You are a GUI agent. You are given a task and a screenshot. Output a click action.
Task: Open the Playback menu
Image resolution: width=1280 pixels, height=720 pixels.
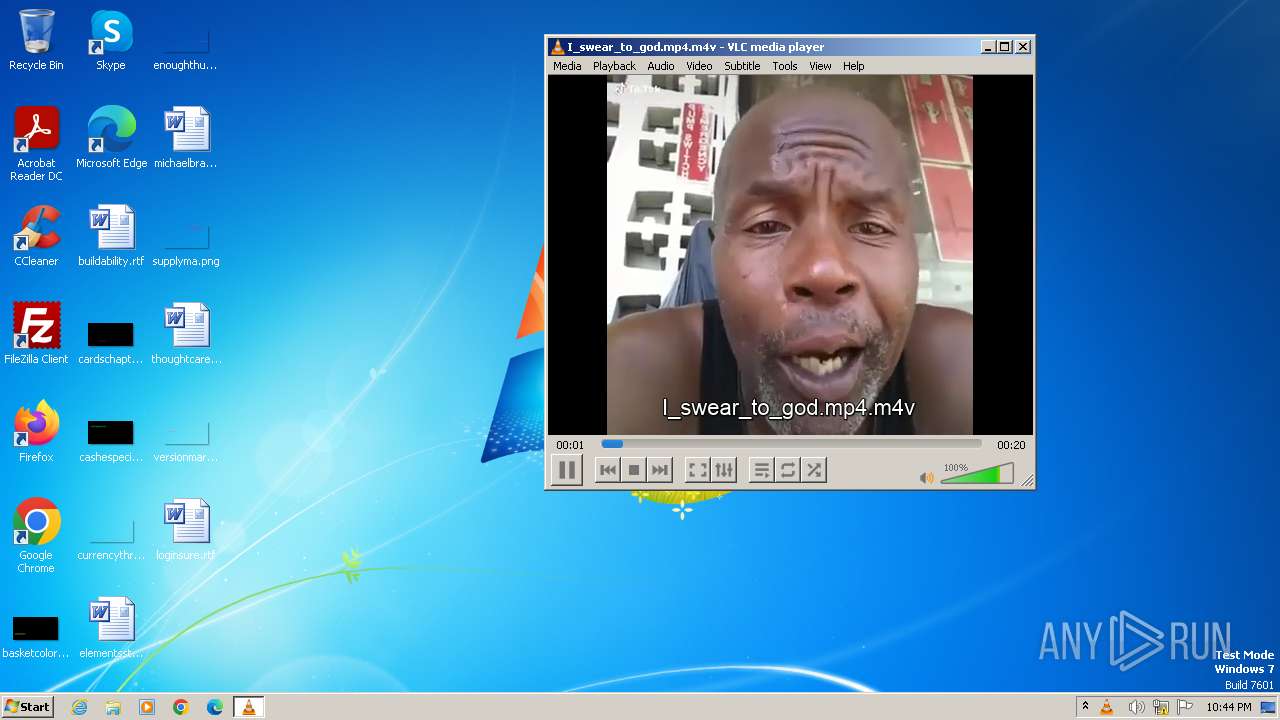click(614, 66)
